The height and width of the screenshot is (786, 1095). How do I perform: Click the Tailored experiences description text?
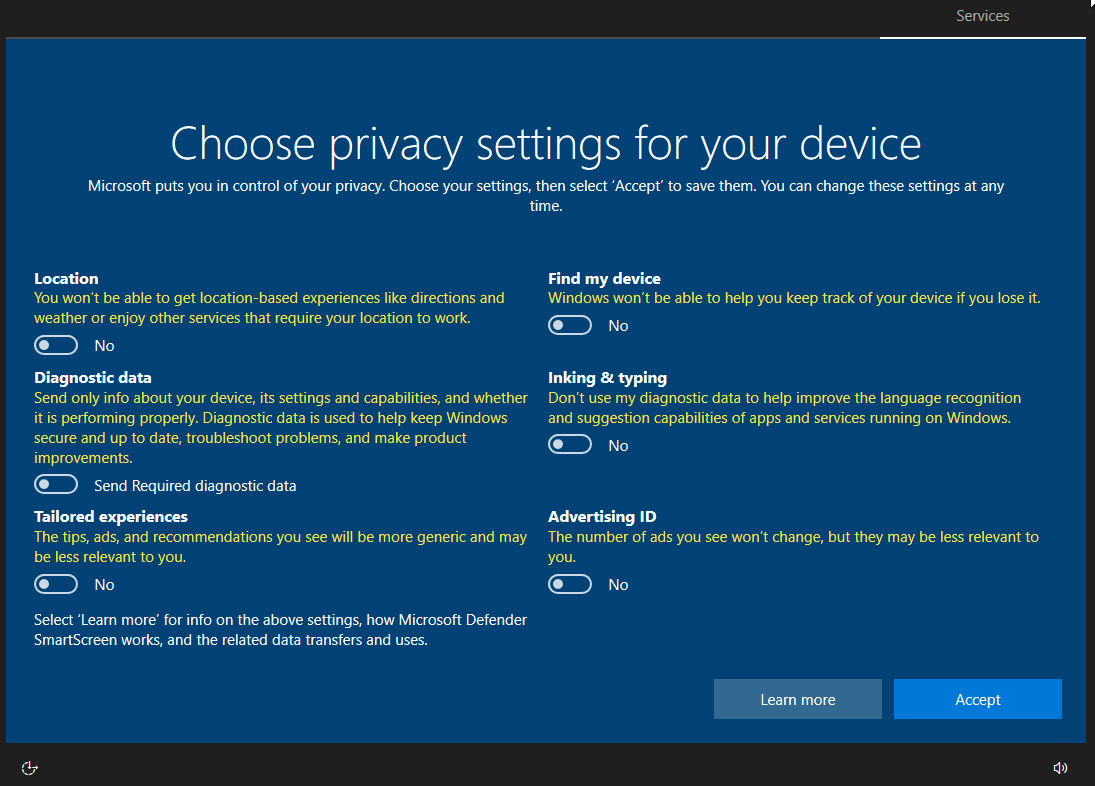pos(280,547)
